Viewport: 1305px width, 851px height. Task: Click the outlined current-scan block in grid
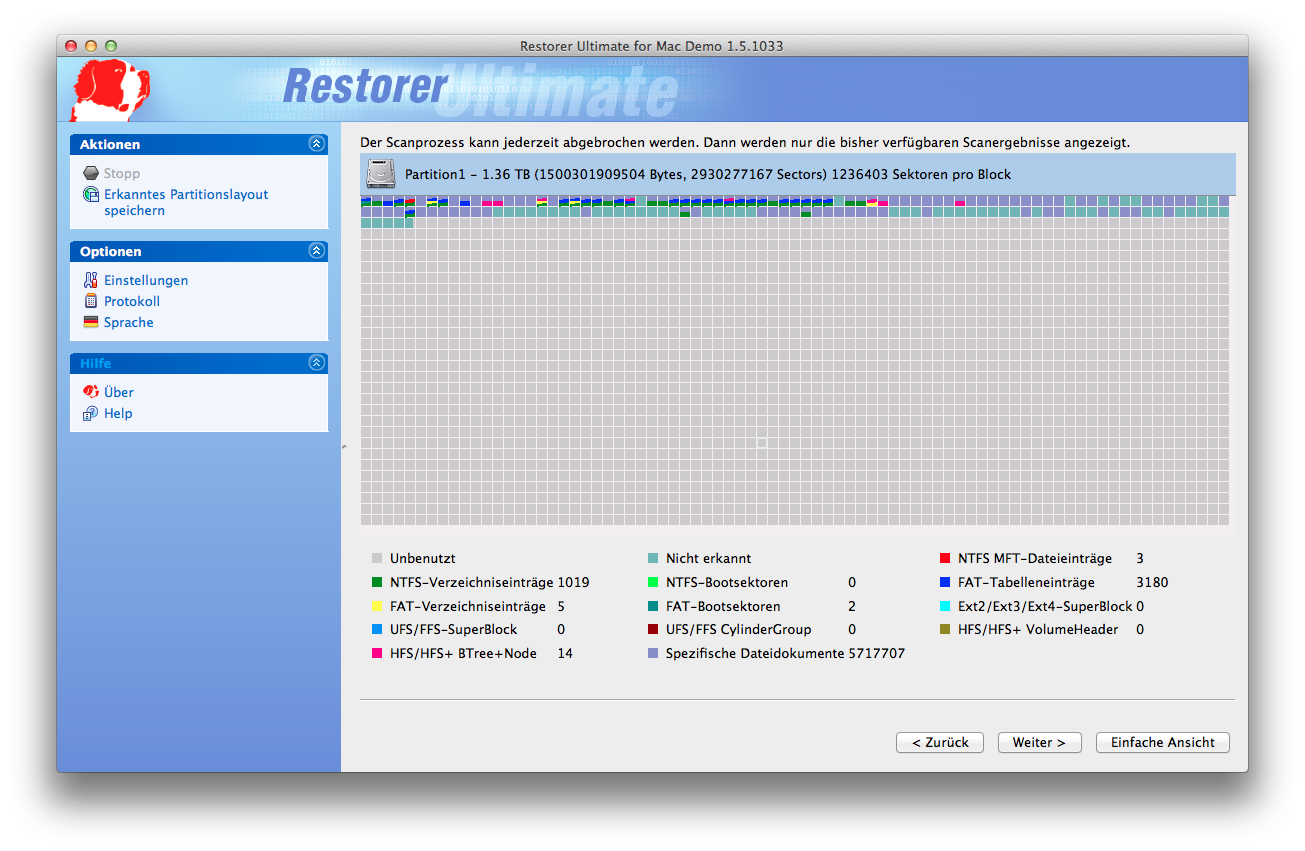point(762,442)
